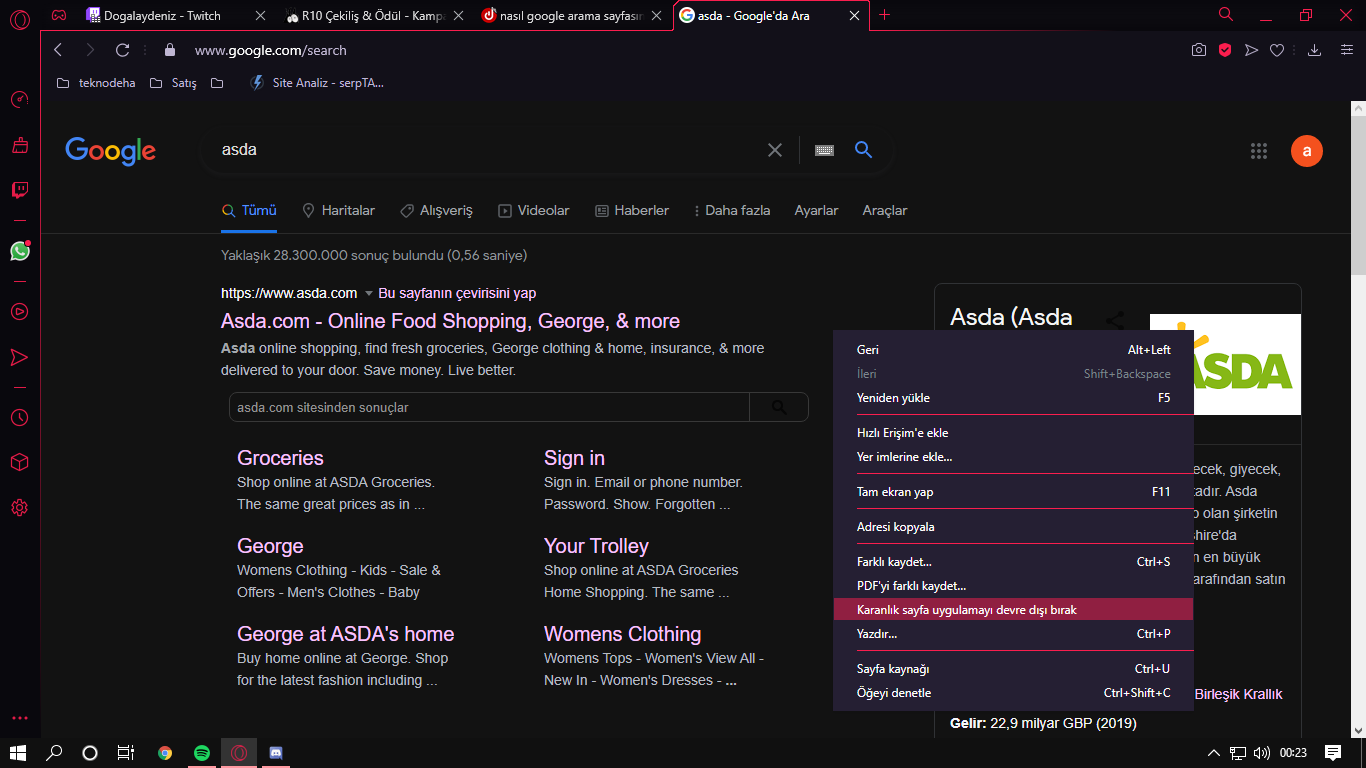
Task: Search in tabs magnifier icon
Action: pyautogui.click(x=1226, y=14)
